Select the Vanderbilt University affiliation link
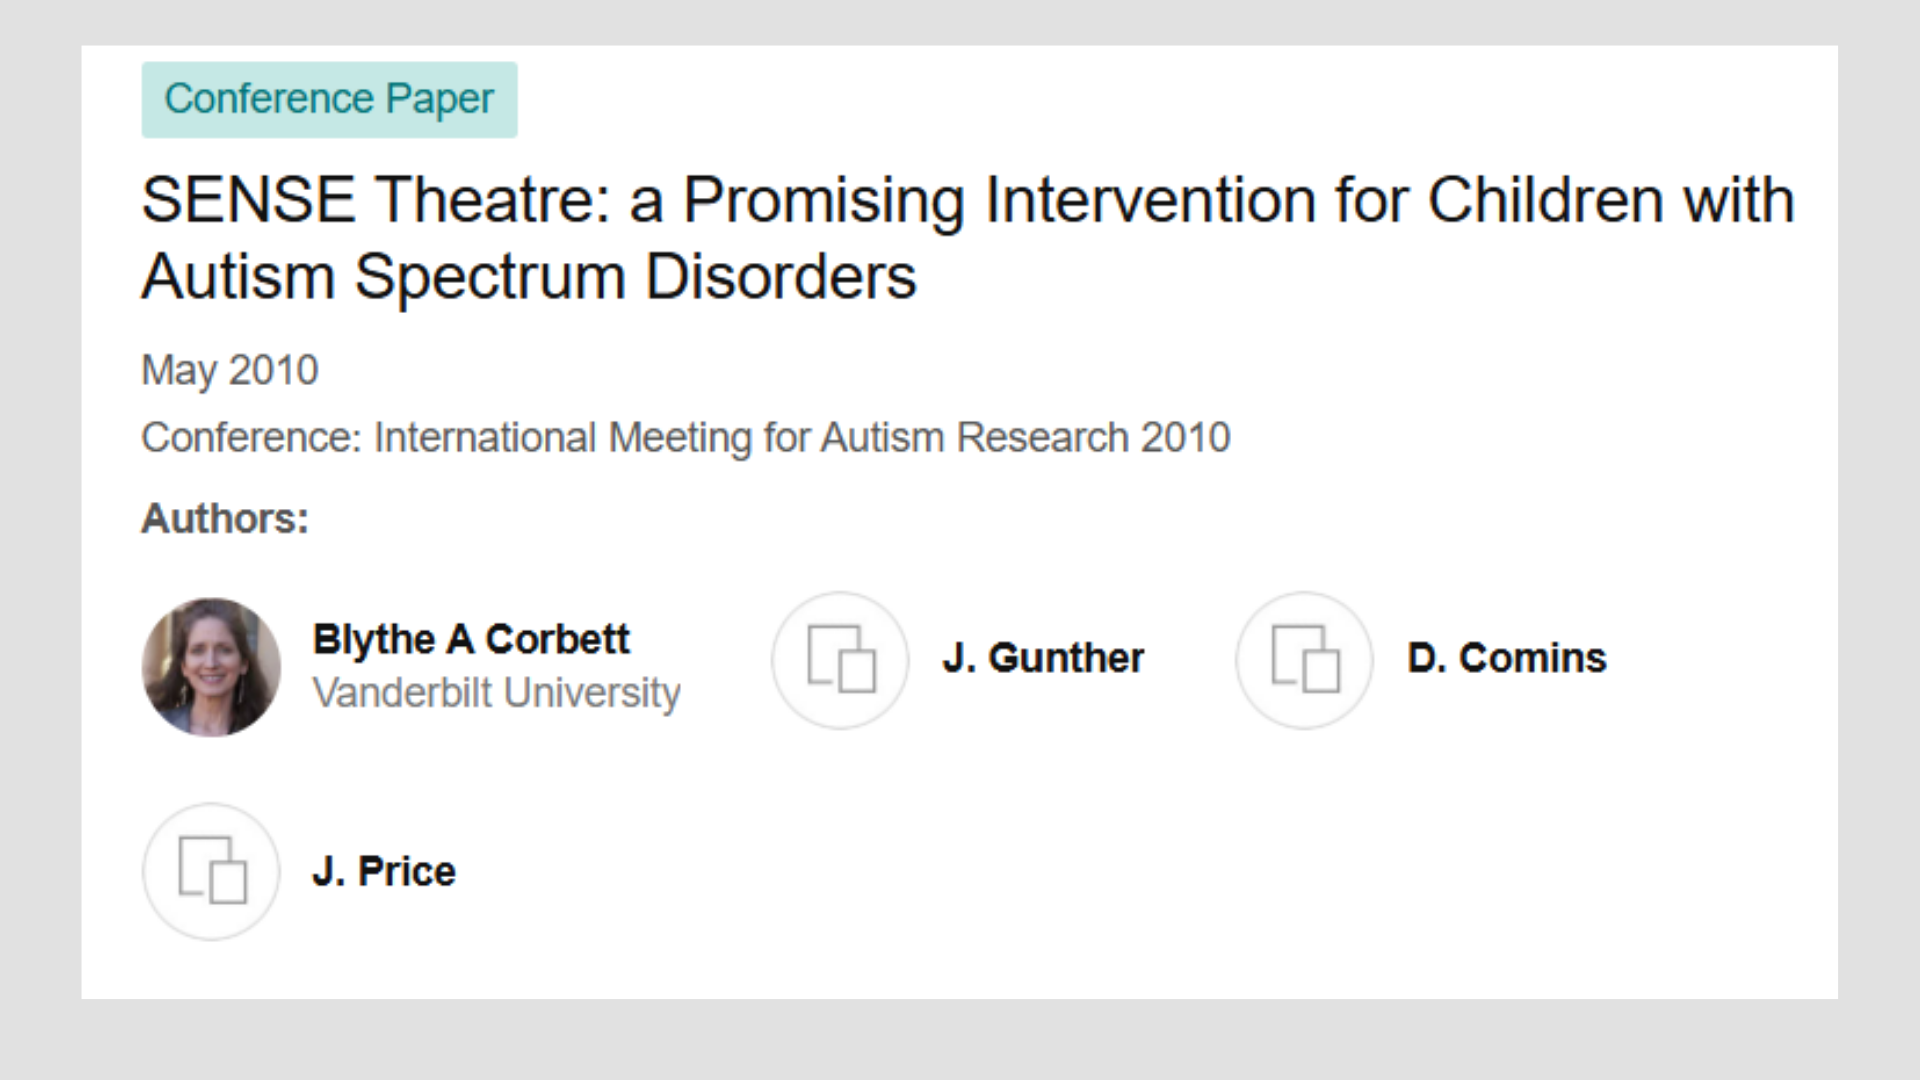The width and height of the screenshot is (1920, 1080). [x=496, y=693]
